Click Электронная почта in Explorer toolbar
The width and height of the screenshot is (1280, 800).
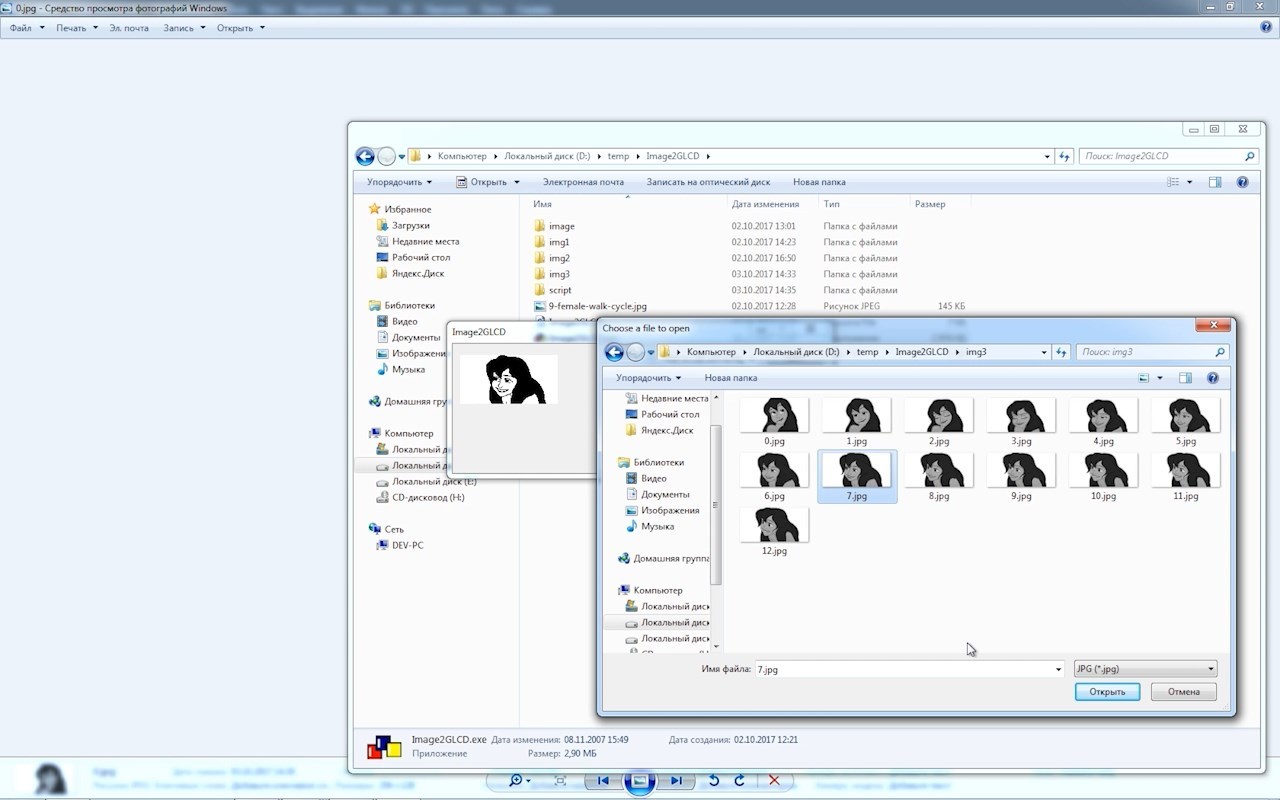583,182
